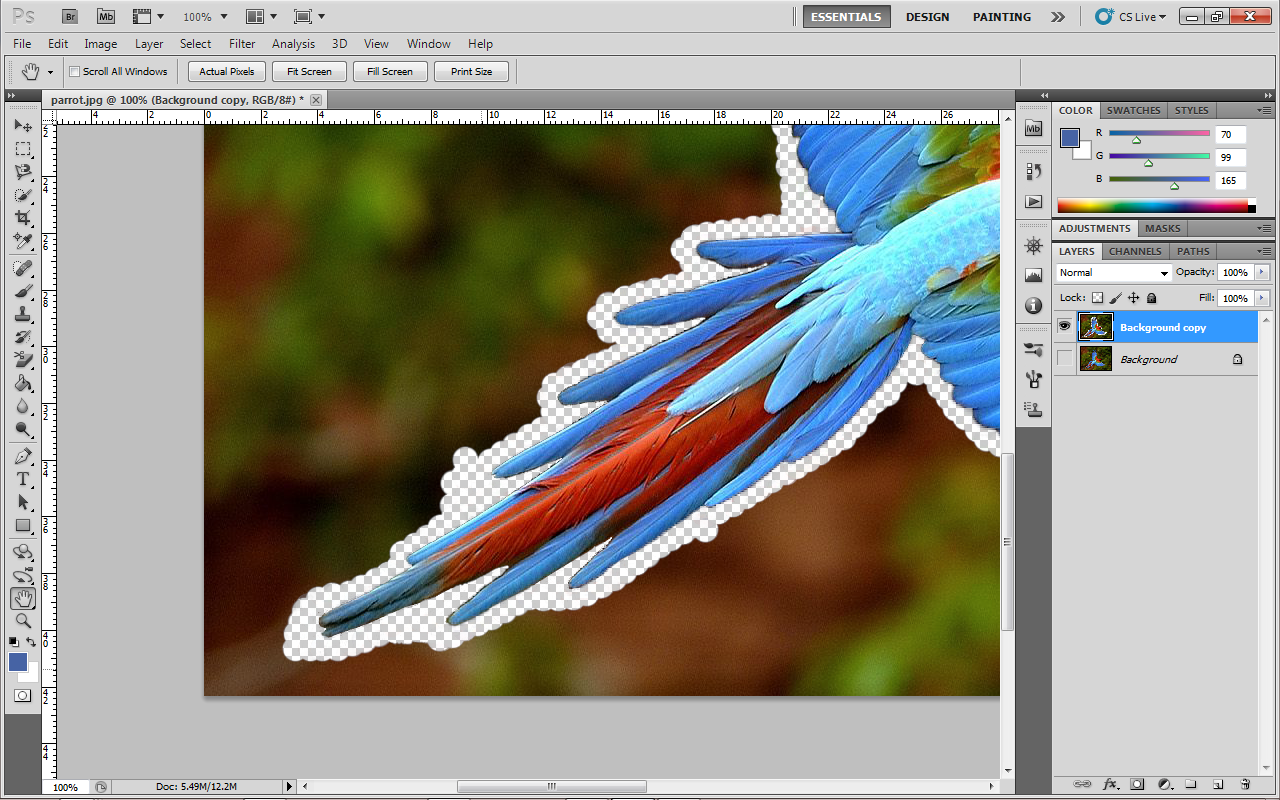Open the Navigator panel icon
Image resolution: width=1280 pixels, height=800 pixels.
click(1034, 246)
